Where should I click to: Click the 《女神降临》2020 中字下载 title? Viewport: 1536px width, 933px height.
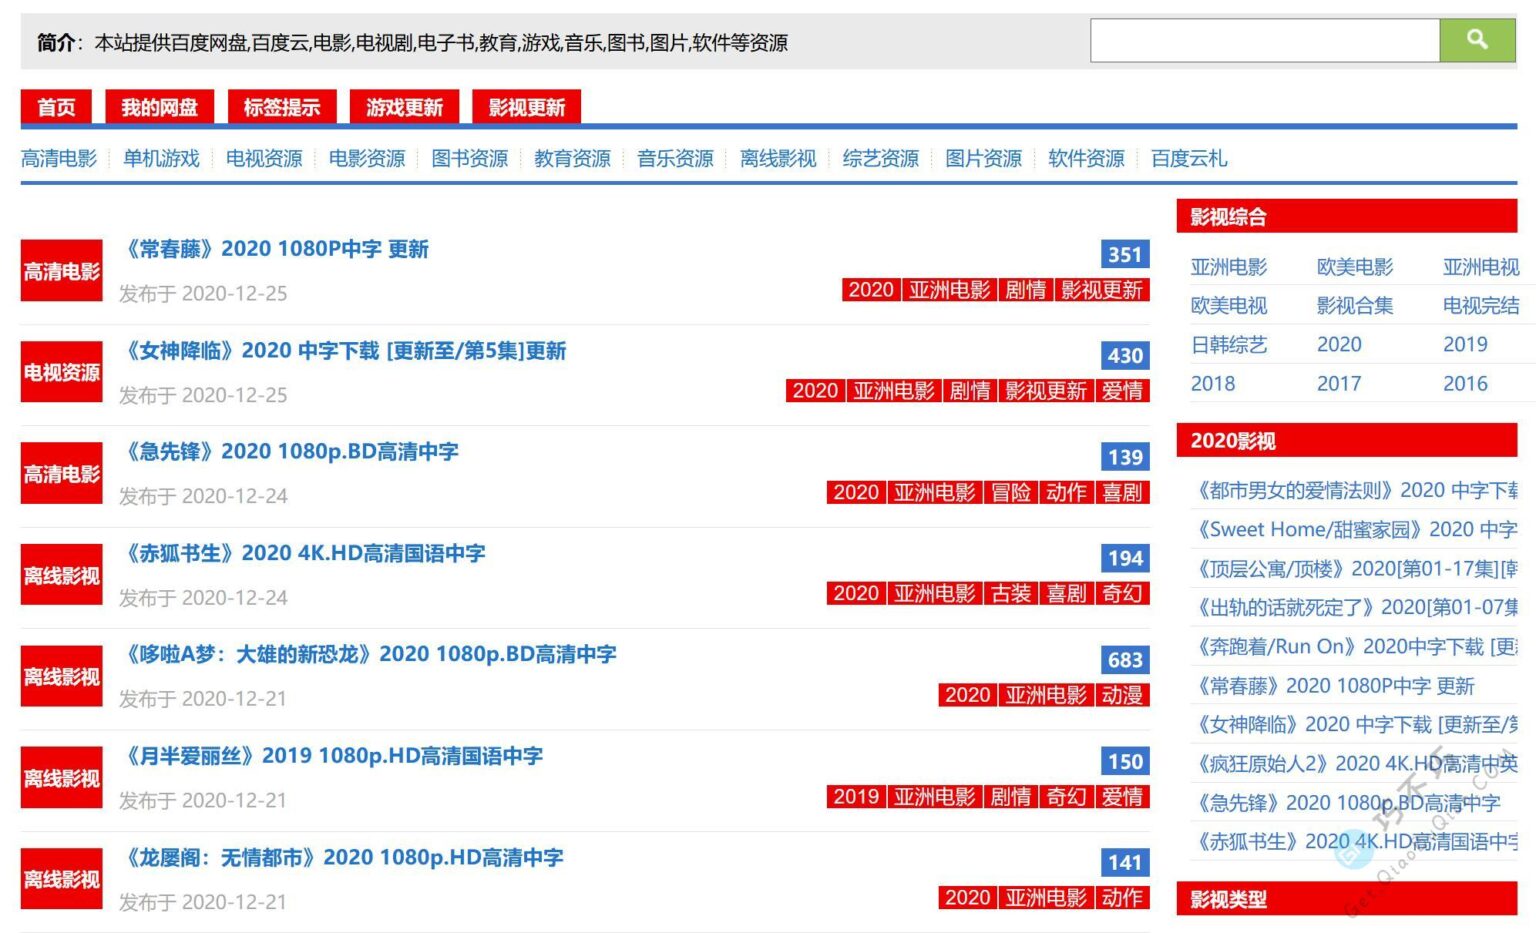click(x=345, y=352)
